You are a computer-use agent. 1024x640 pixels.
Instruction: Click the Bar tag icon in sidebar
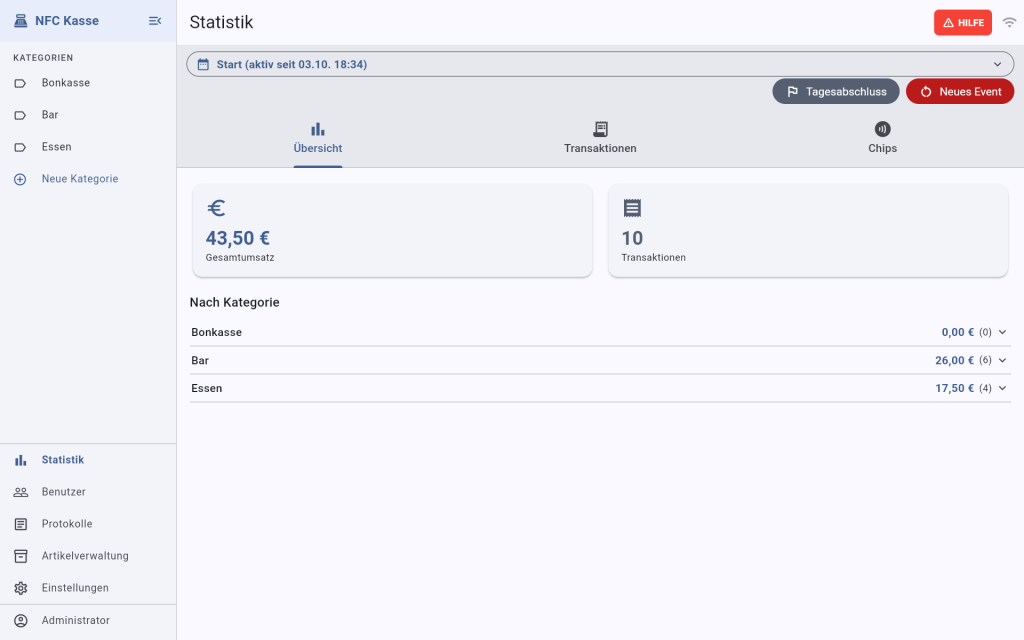[20, 115]
